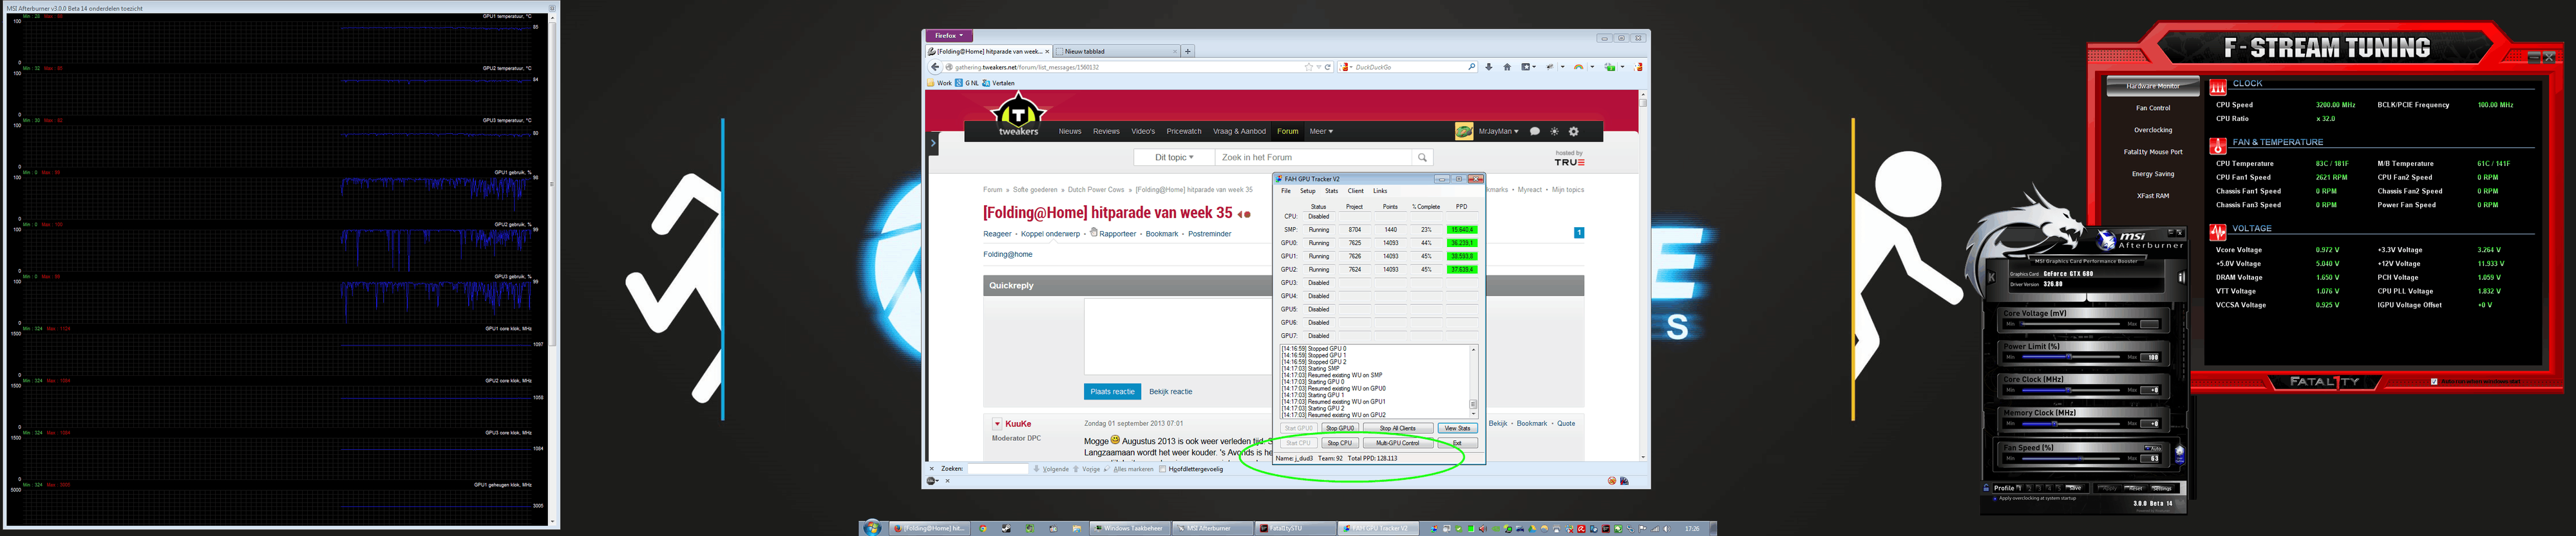Click Volgende in the find bar
The height and width of the screenshot is (536, 2576).
tap(1051, 469)
